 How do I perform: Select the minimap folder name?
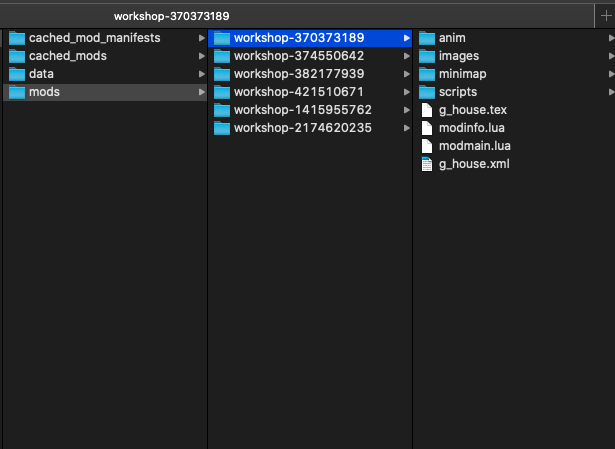click(x=463, y=74)
